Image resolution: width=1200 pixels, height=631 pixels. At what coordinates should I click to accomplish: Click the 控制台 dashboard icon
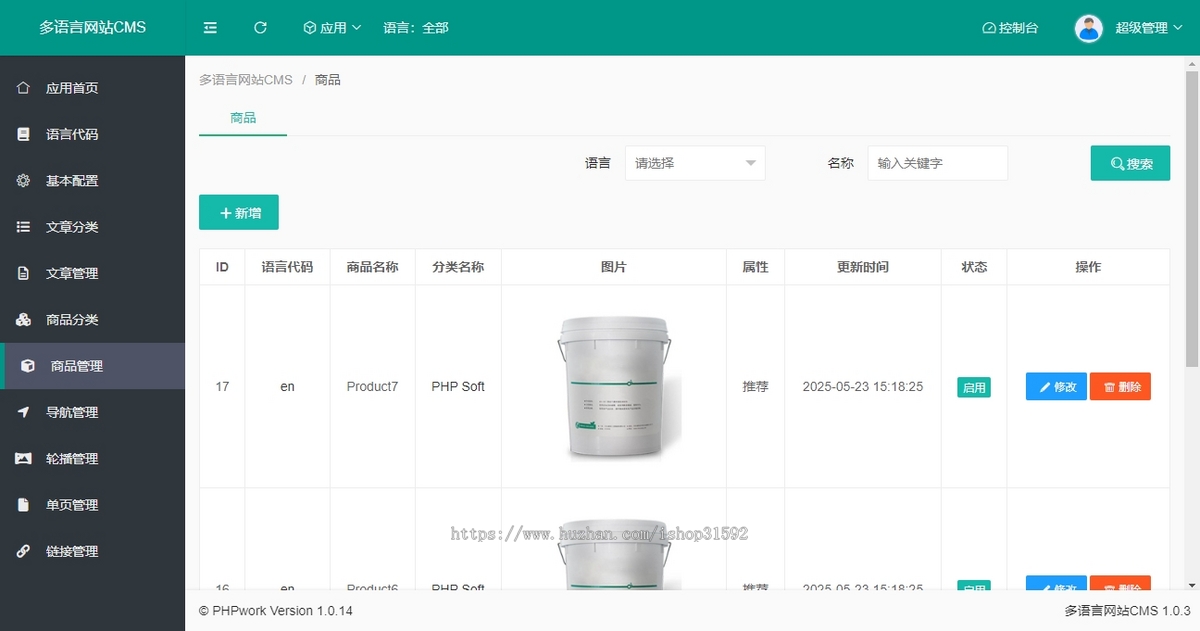989,28
